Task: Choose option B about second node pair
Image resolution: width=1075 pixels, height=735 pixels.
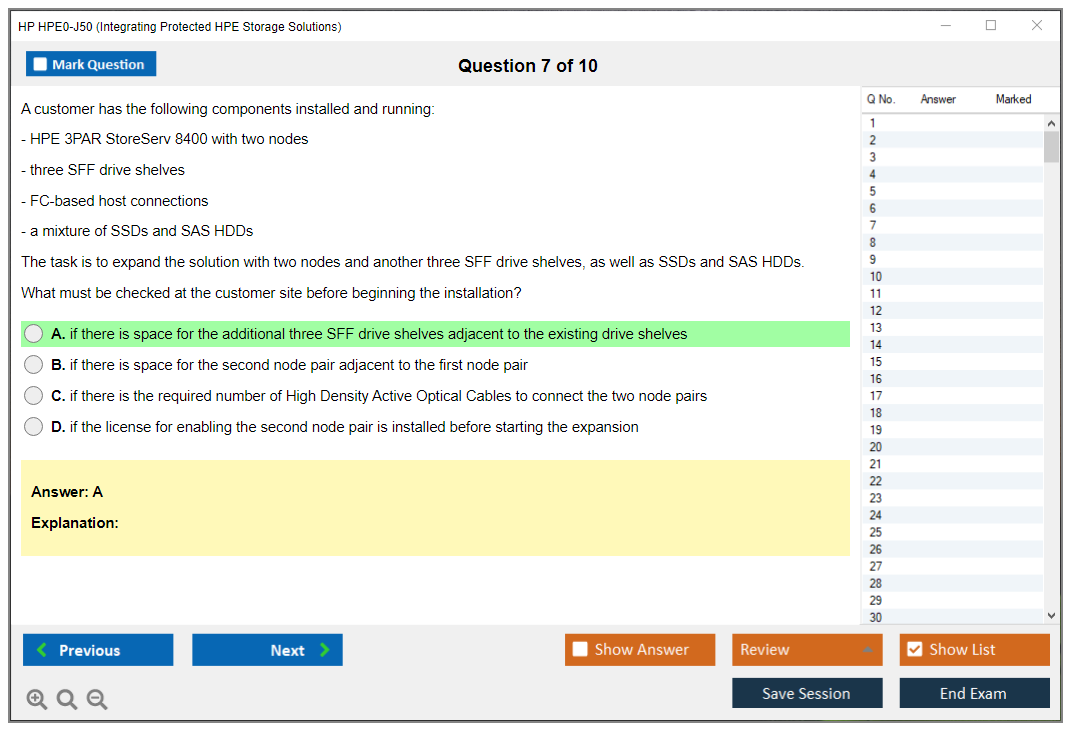Action: click(34, 365)
